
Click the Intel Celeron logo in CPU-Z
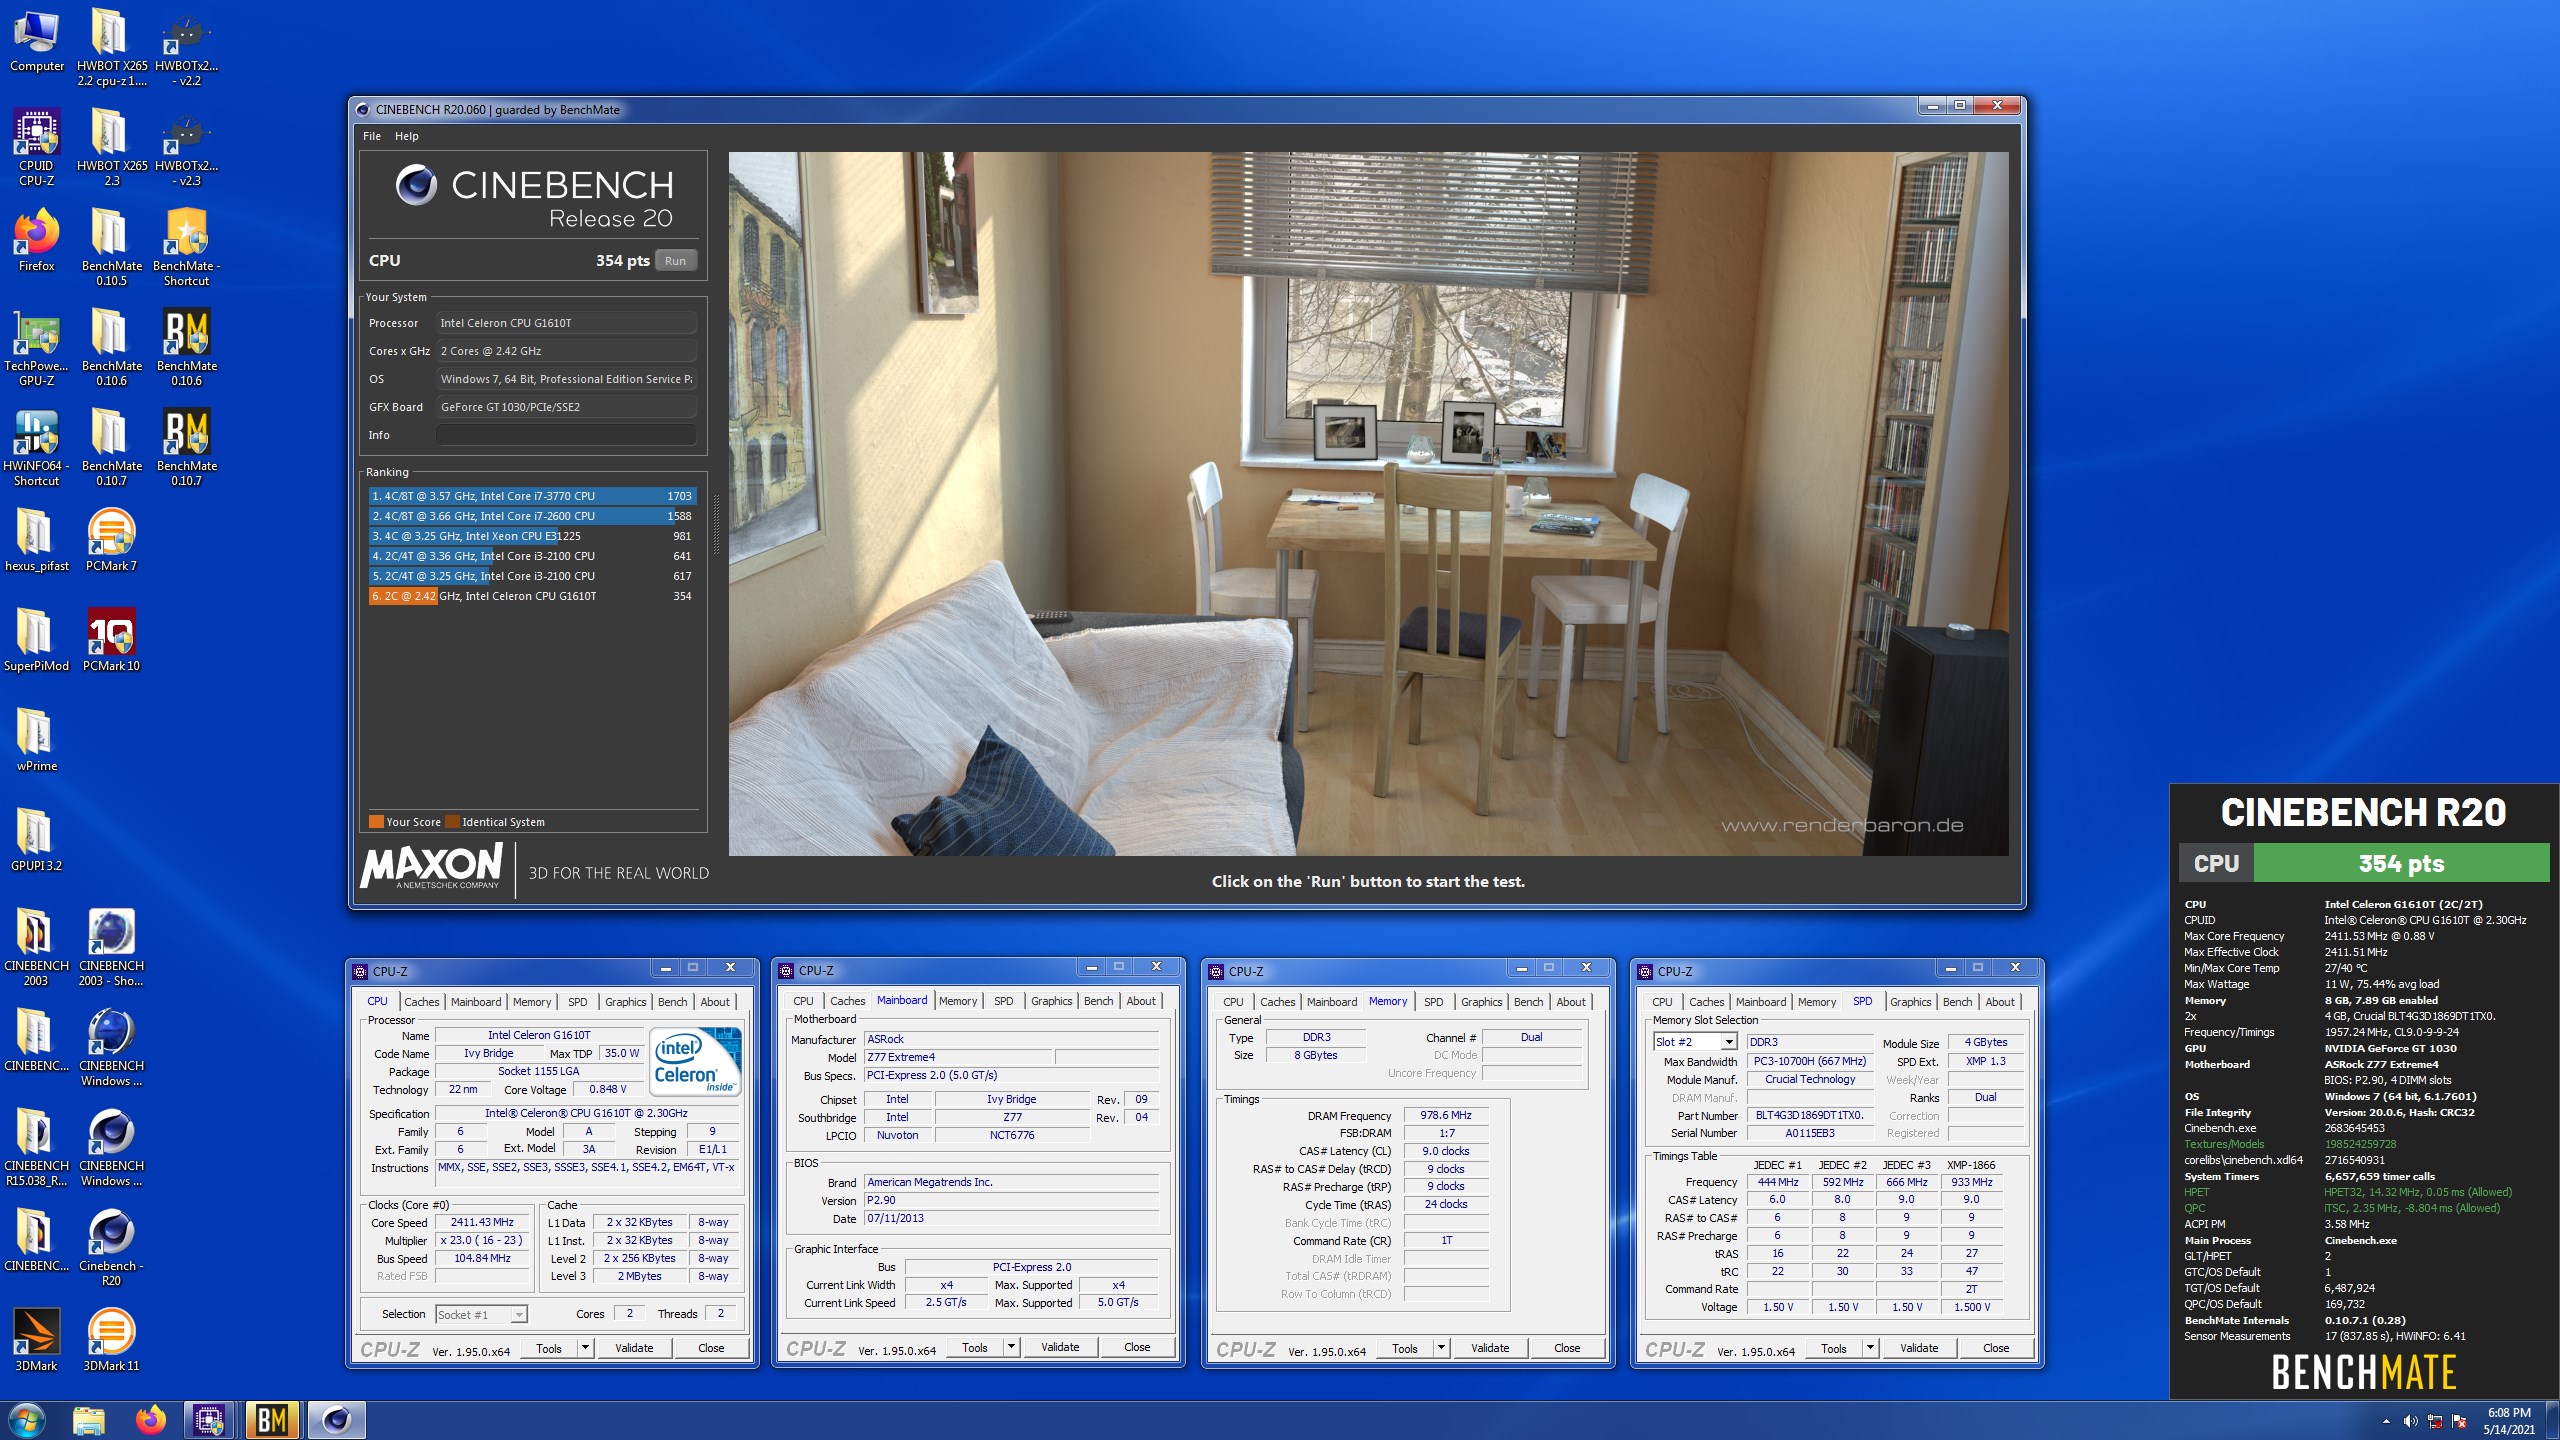tap(696, 1062)
